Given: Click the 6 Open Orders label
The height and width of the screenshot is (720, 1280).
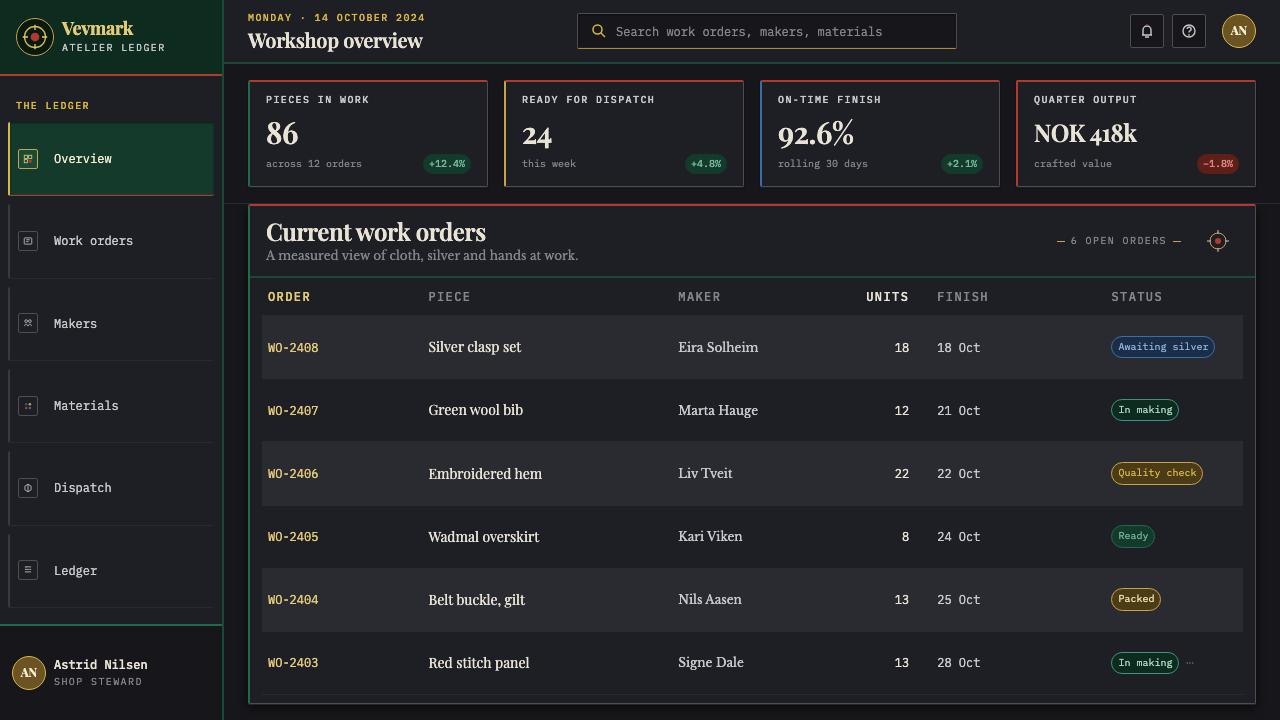Looking at the screenshot, I should [x=1119, y=241].
